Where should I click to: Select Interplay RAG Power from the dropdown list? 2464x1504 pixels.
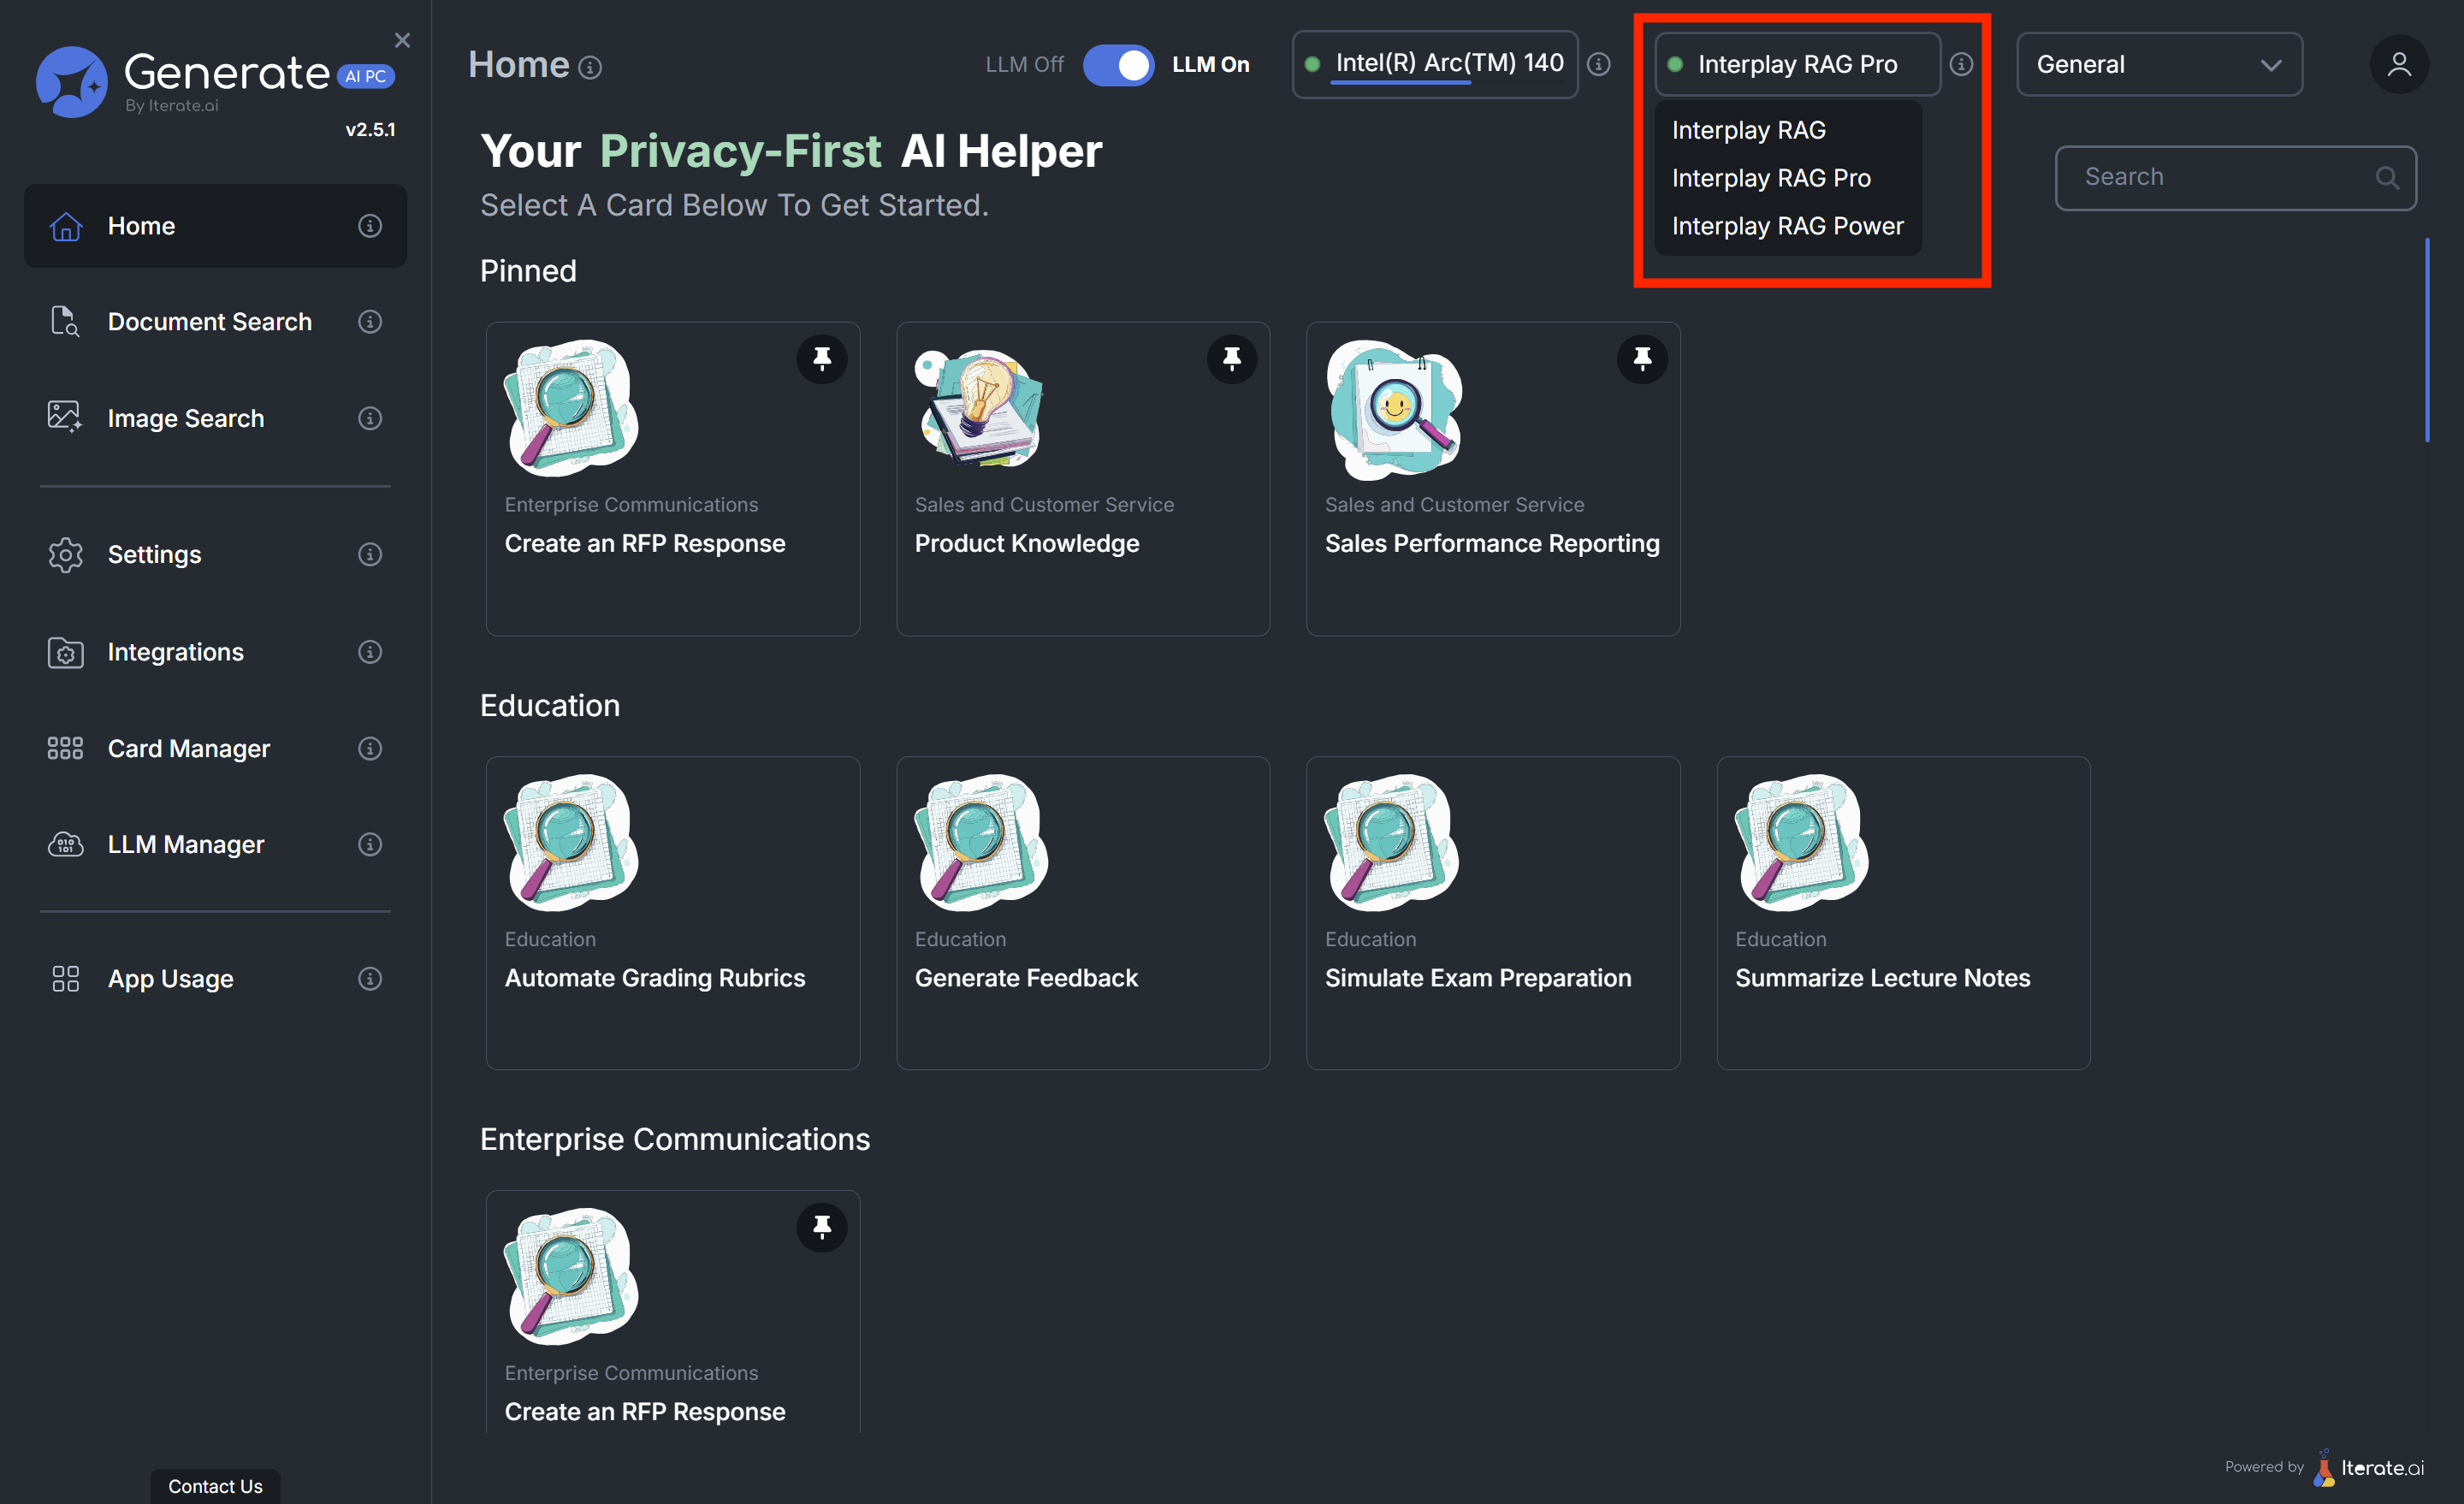click(1787, 226)
